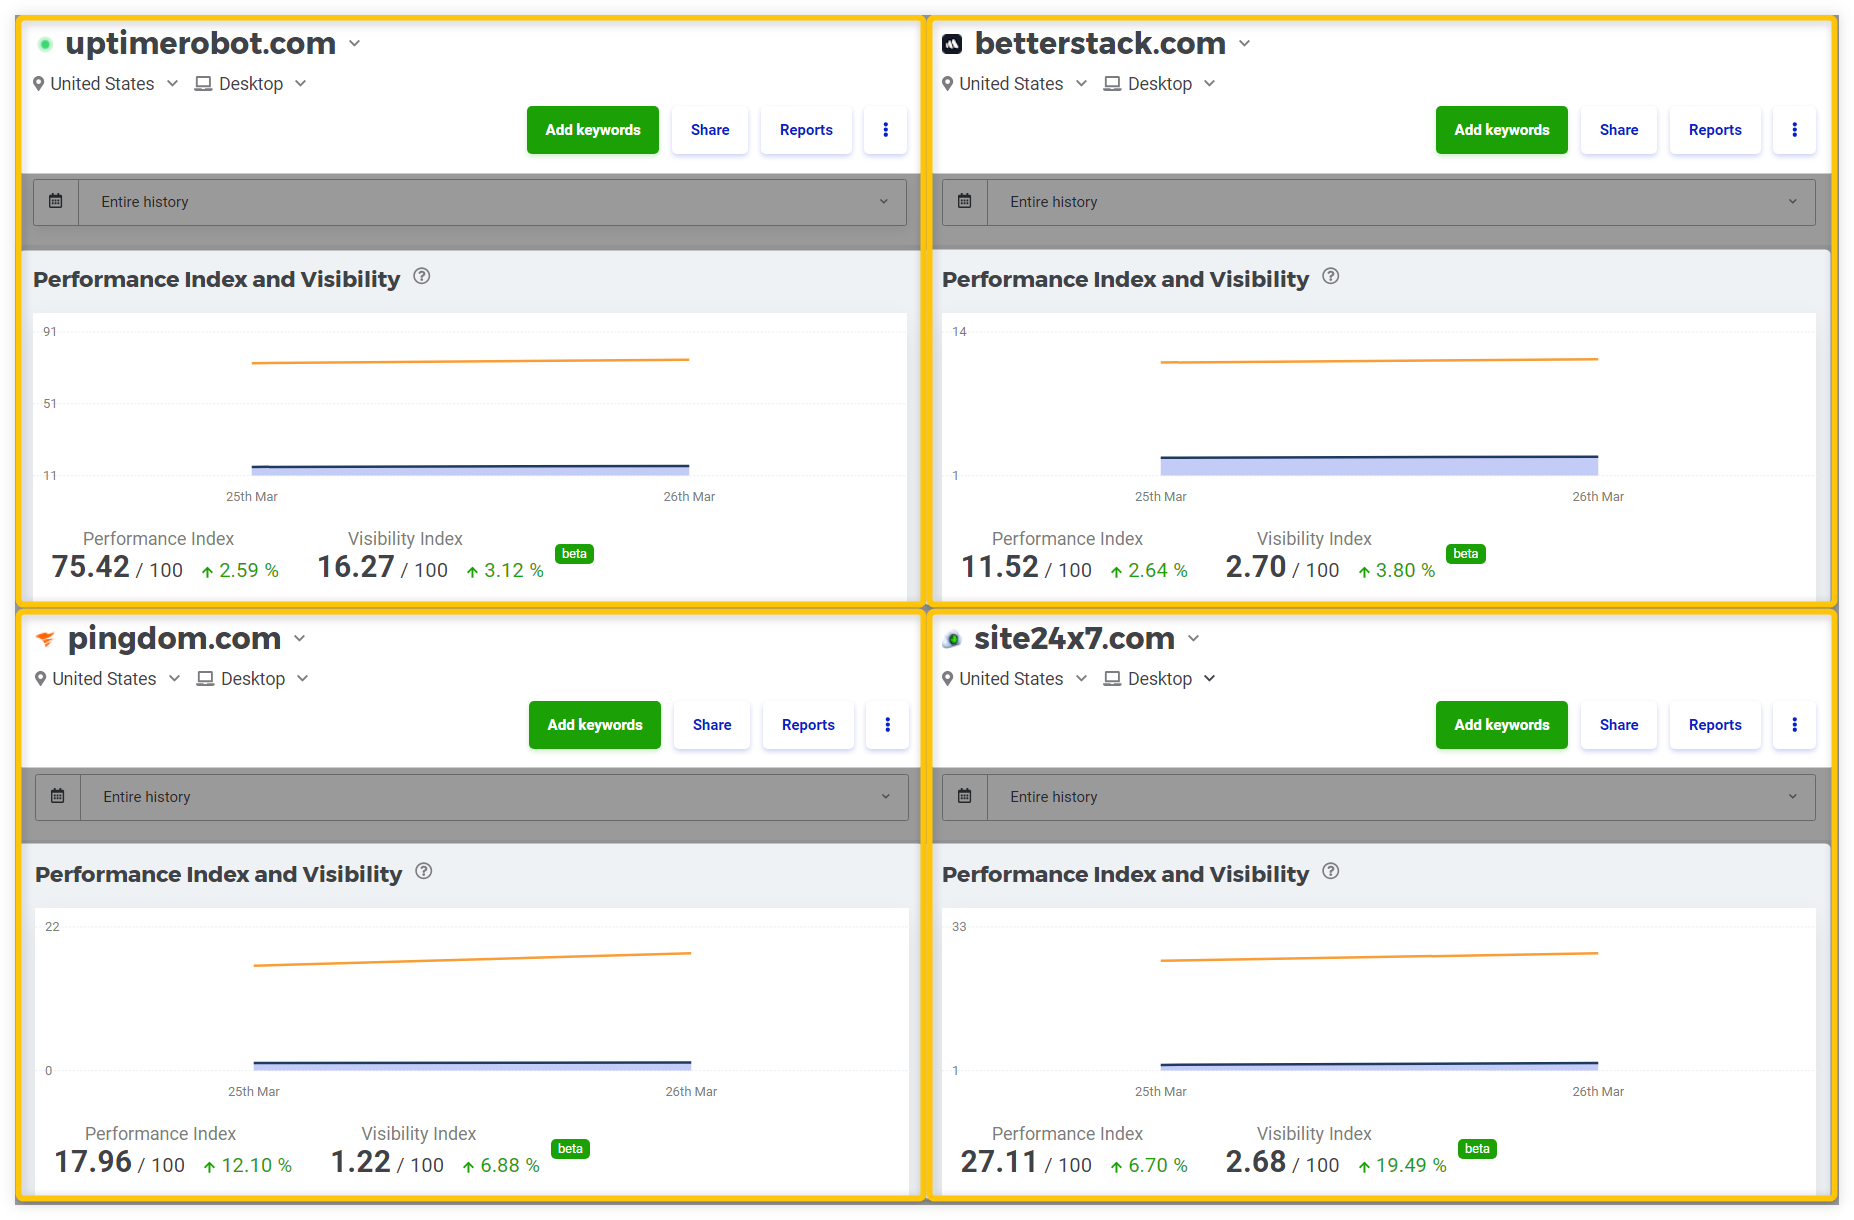Open the three-dot options menu for betterstack.com
Screen dimensions: 1854x1220
(x=1794, y=129)
